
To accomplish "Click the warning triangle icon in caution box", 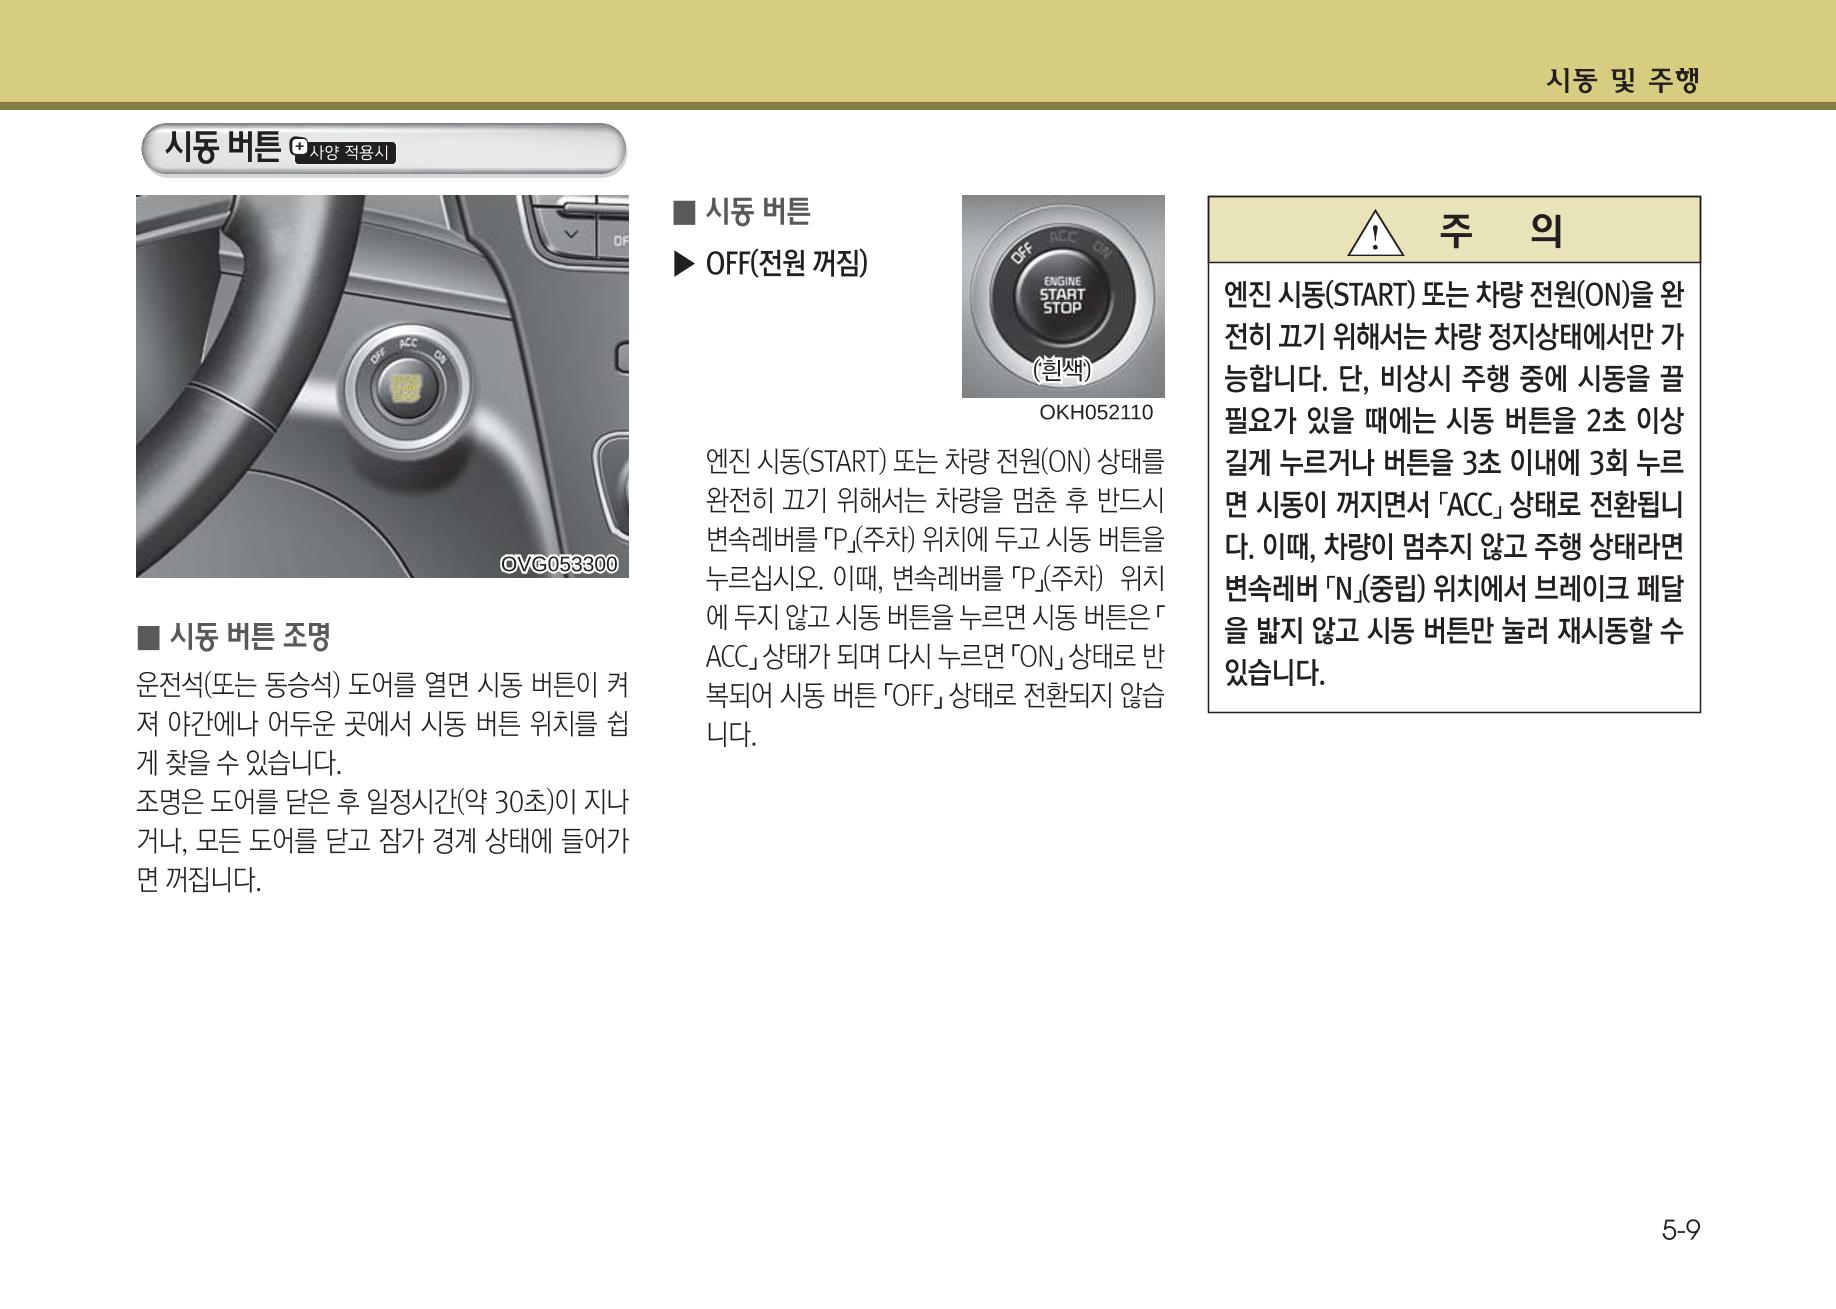I will click(1375, 233).
